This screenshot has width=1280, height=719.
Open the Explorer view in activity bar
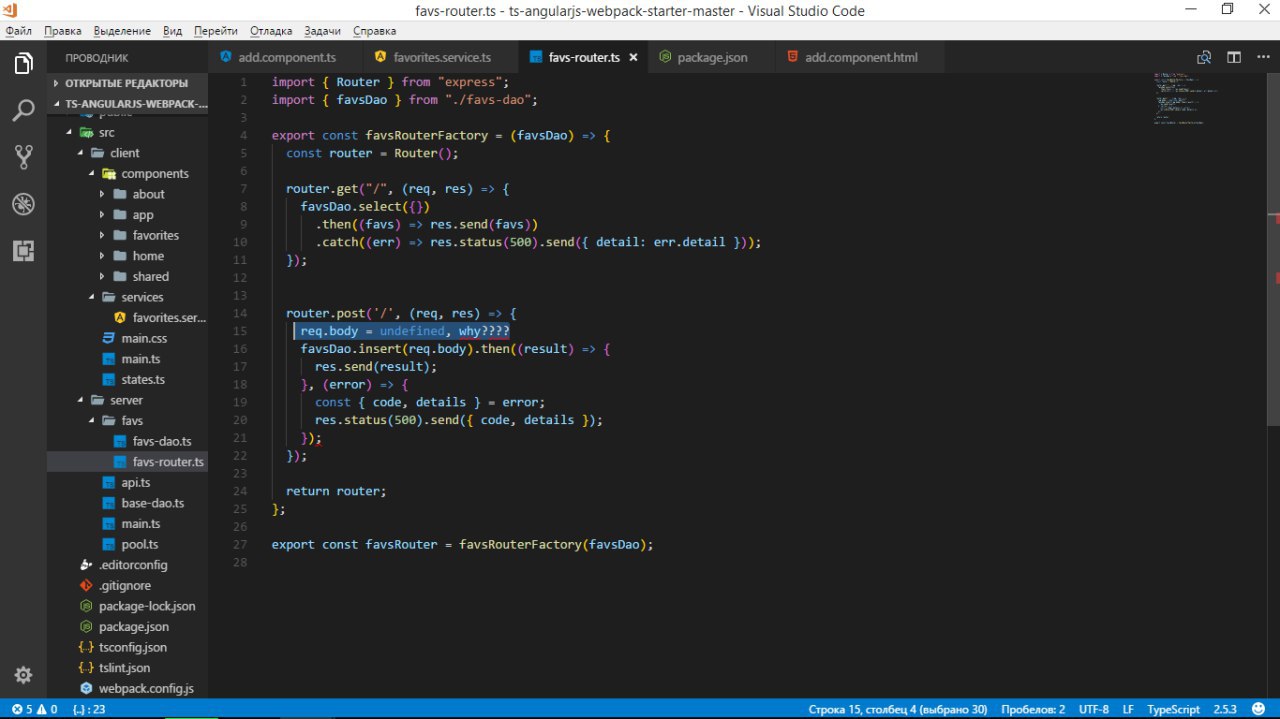(x=23, y=64)
